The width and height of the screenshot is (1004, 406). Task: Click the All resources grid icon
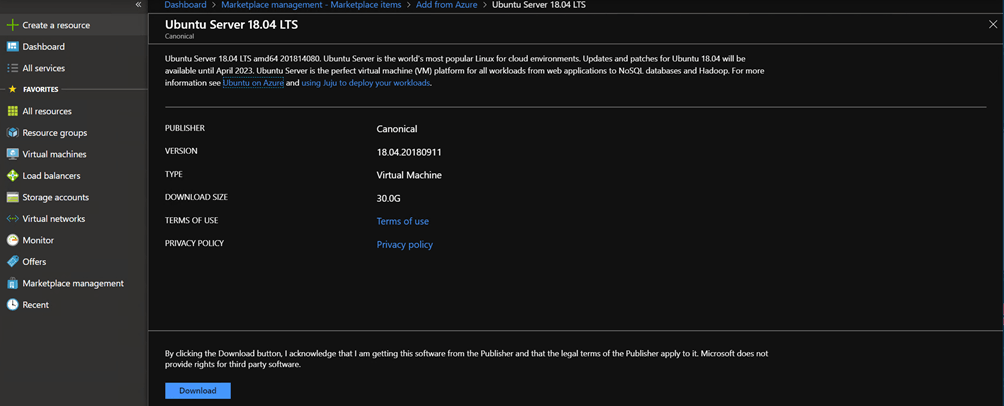[12, 111]
